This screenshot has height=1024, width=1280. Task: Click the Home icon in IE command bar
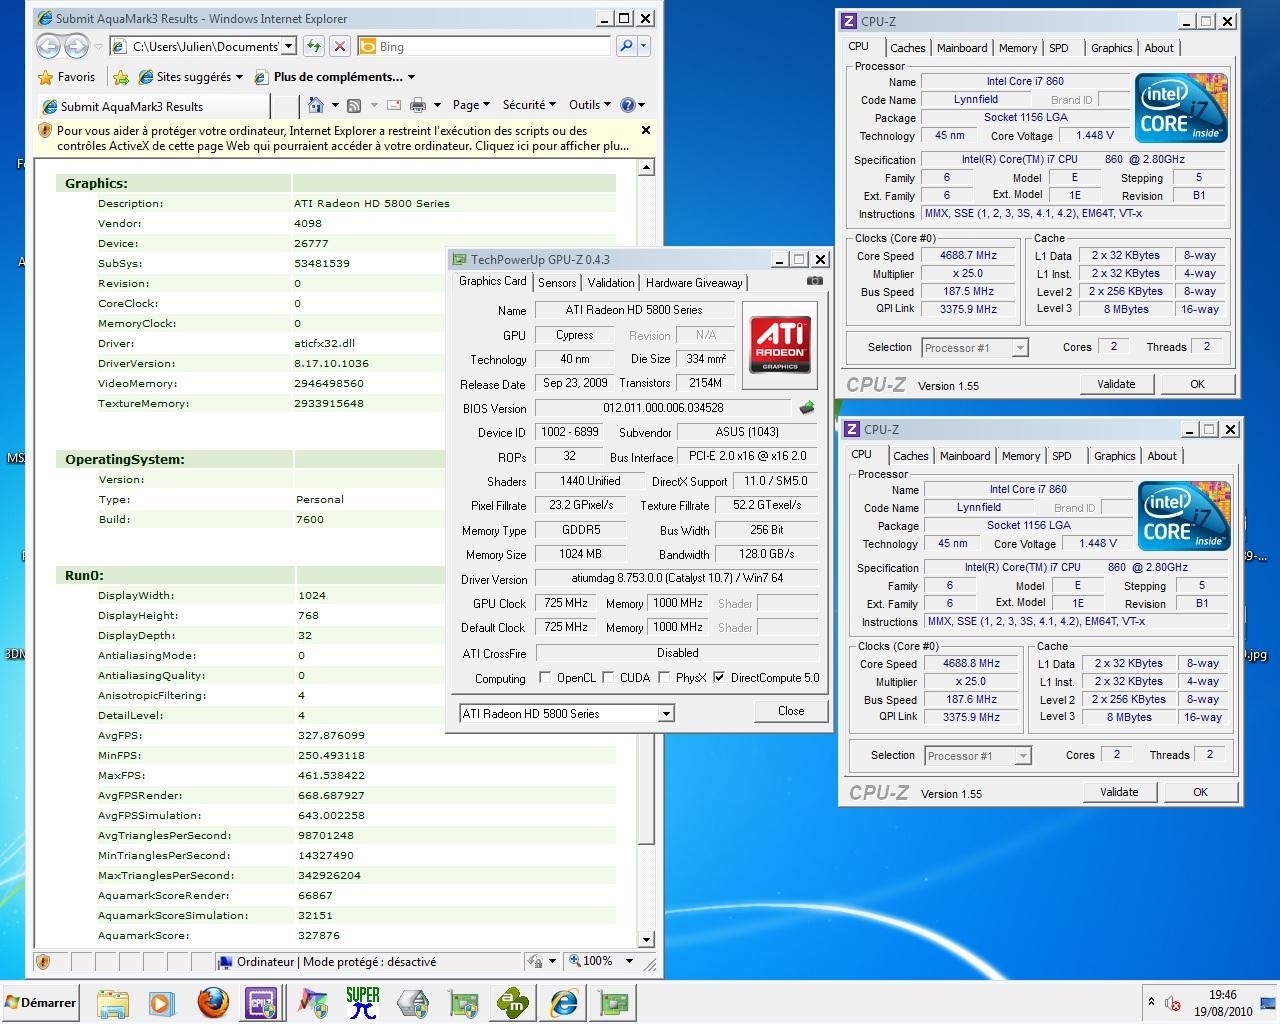316,105
